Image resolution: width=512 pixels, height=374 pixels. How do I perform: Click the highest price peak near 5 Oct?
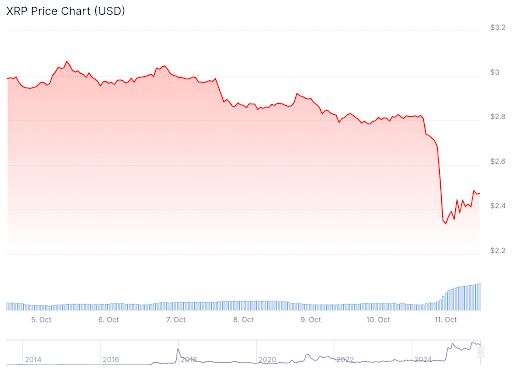67,62
